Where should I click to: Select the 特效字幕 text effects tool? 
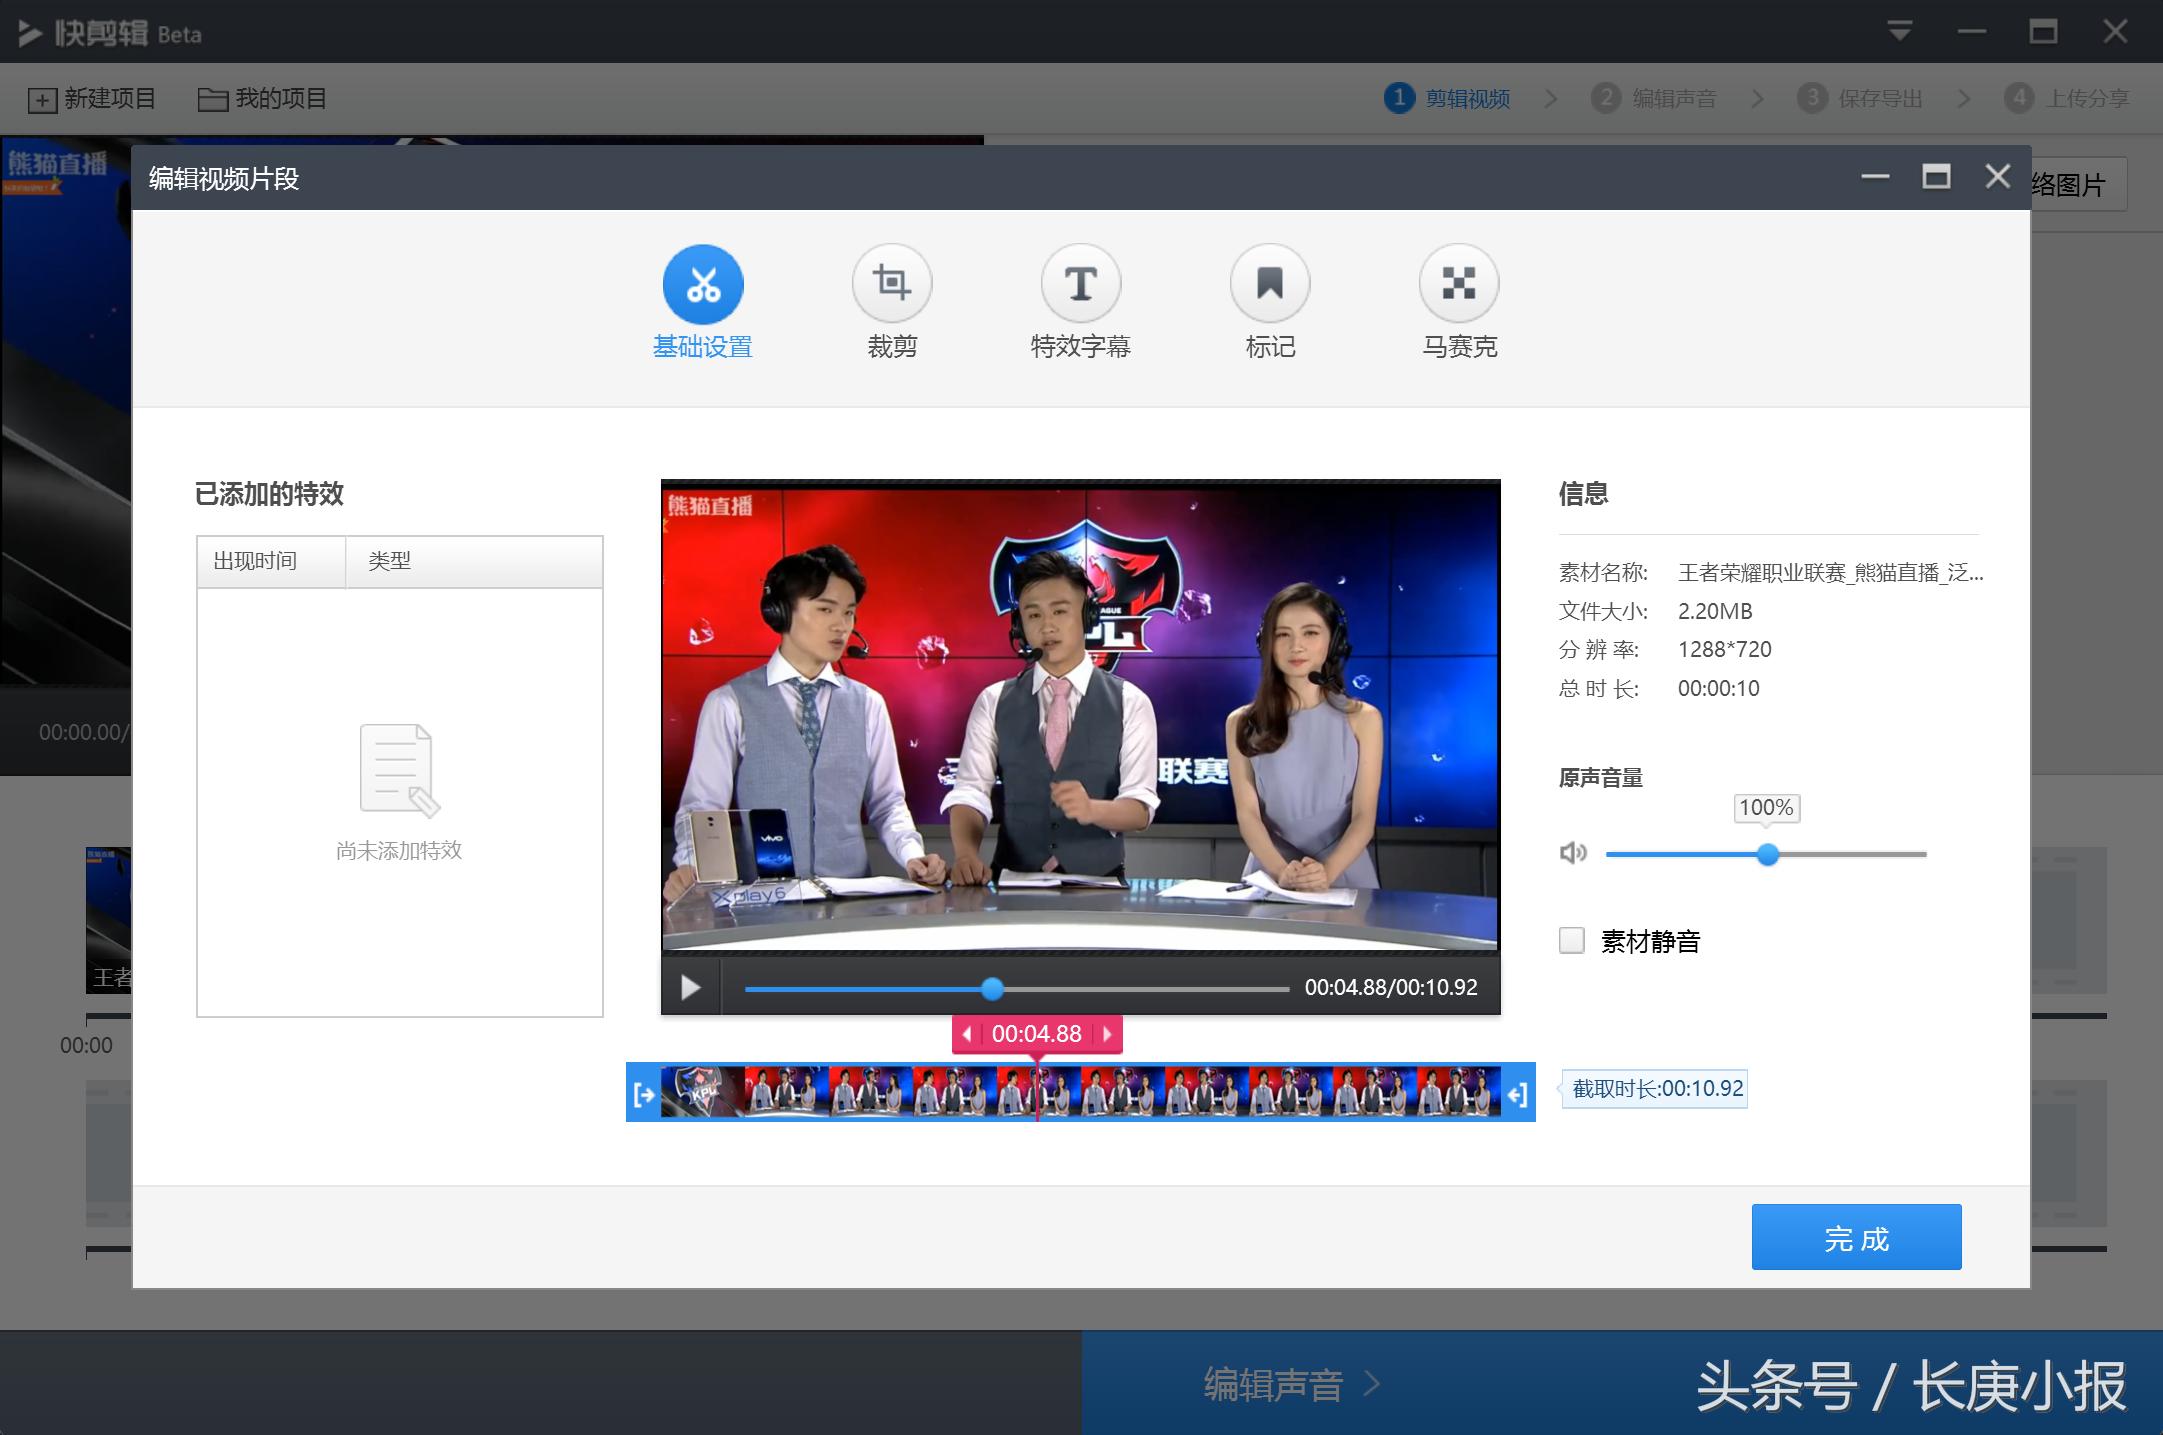(x=1081, y=285)
